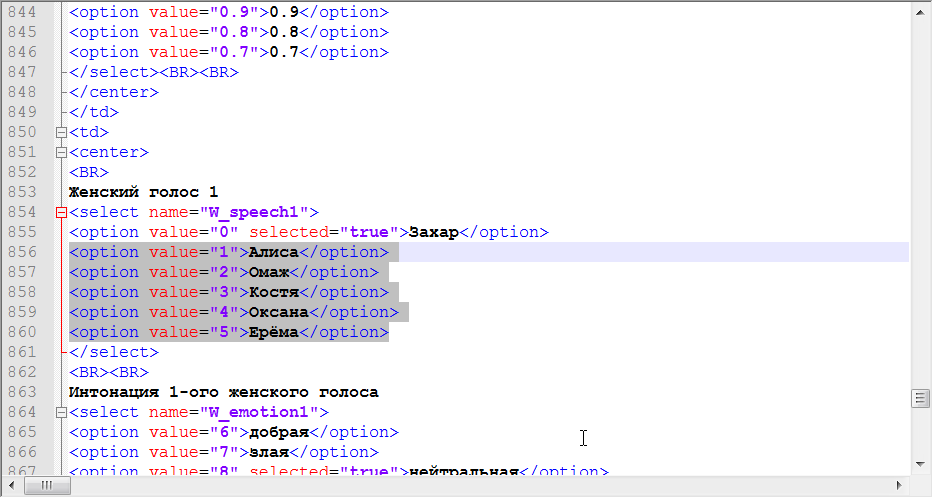
Task: Click the <BR> tag on line 852
Action: coord(89,172)
